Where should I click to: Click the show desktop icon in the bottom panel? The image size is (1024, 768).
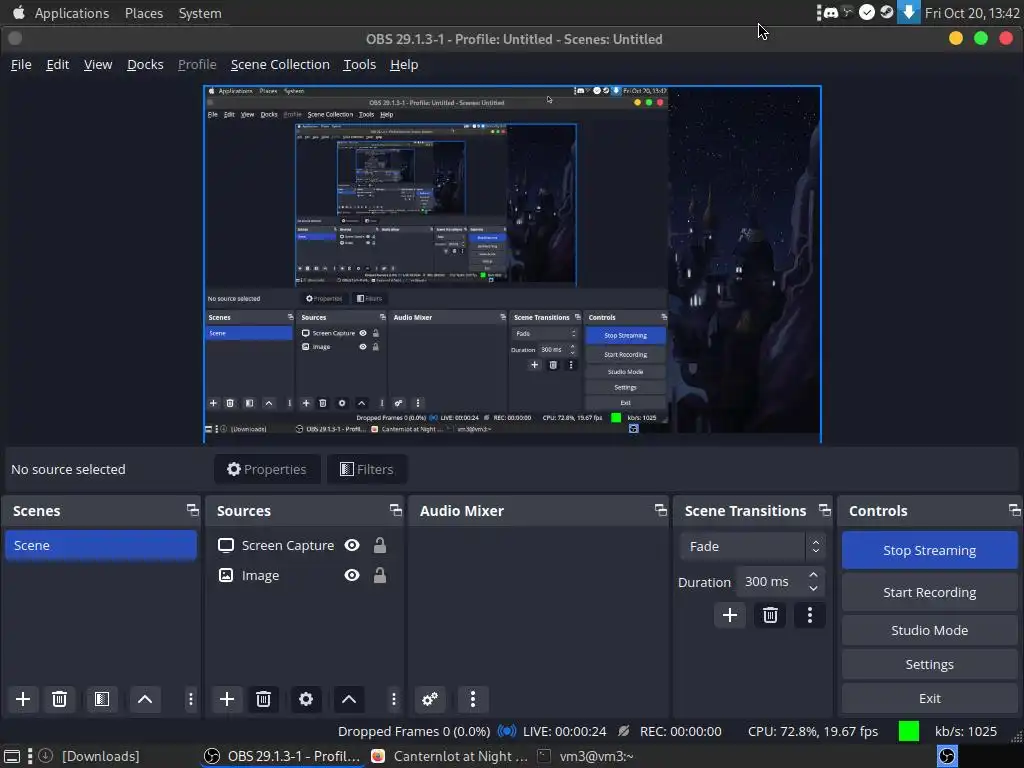tap(12, 756)
